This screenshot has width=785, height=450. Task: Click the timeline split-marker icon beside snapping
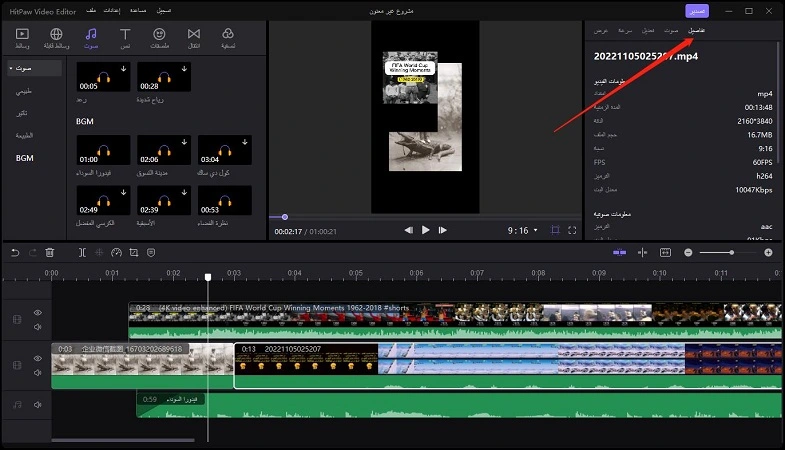(x=642, y=253)
